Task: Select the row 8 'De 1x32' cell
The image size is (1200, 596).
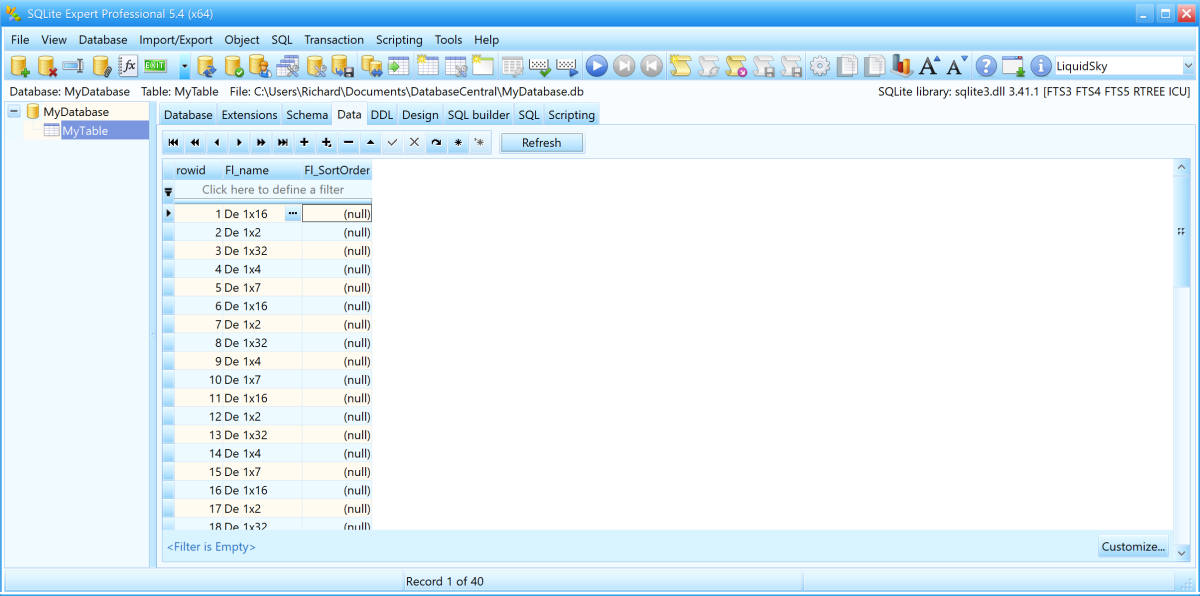Action: click(262, 343)
